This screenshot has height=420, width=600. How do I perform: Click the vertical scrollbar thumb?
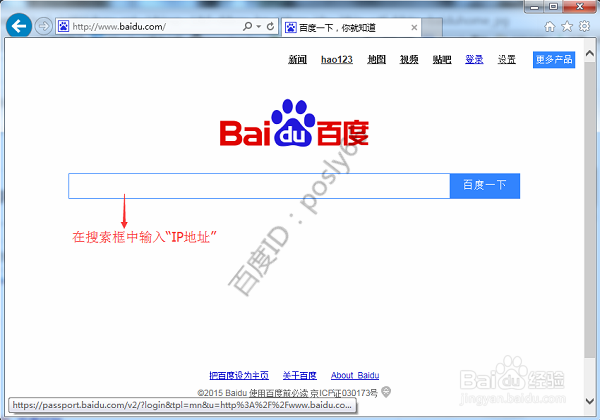pos(590,209)
